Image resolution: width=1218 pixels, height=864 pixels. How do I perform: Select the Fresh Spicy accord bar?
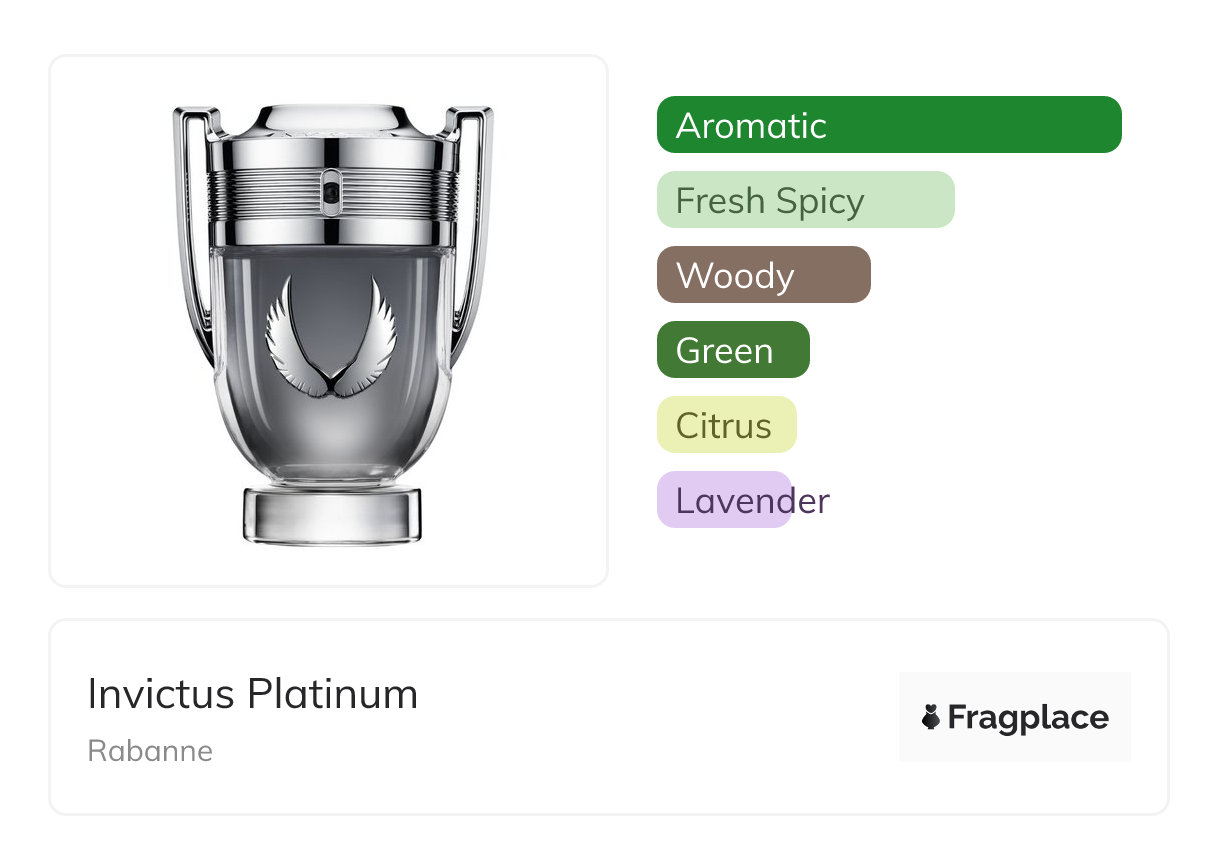click(805, 200)
